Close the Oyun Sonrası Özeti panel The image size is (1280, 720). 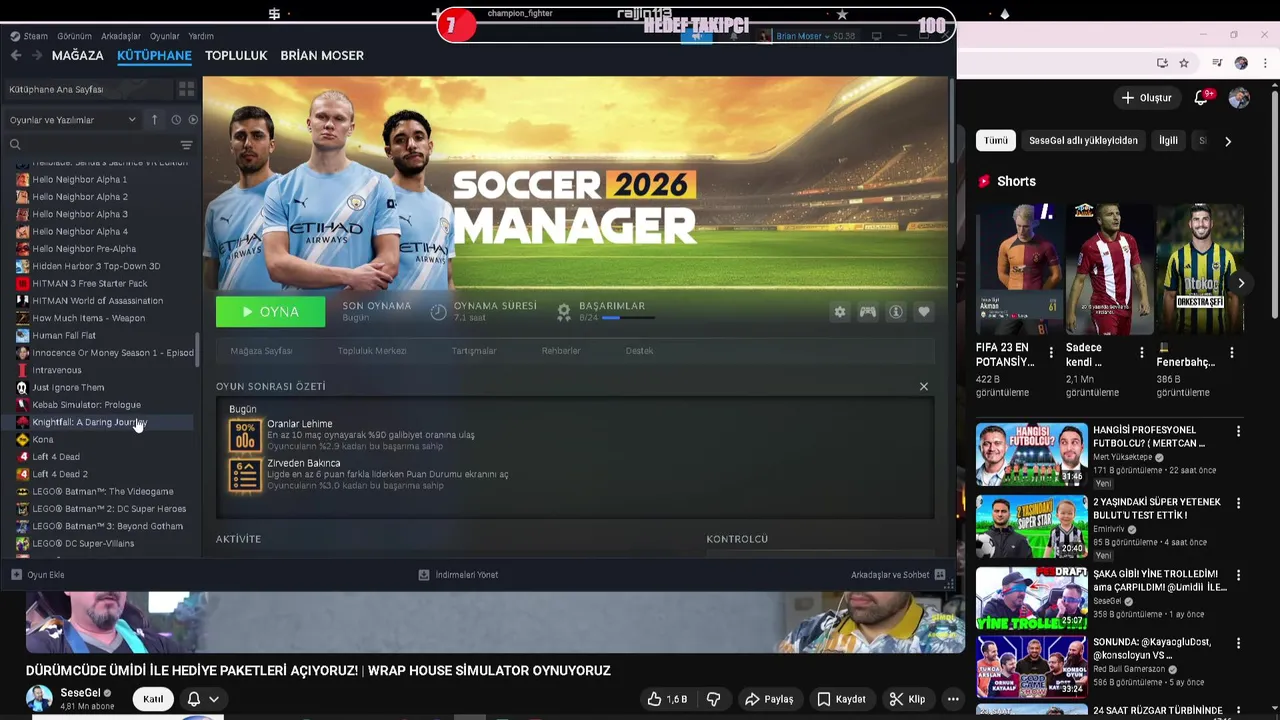coord(924,386)
